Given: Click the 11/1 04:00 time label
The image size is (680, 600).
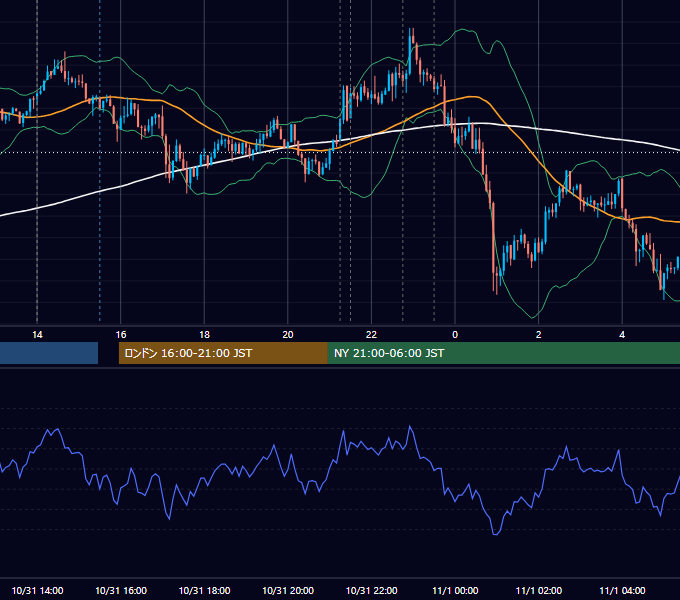Looking at the screenshot, I should (622, 590).
